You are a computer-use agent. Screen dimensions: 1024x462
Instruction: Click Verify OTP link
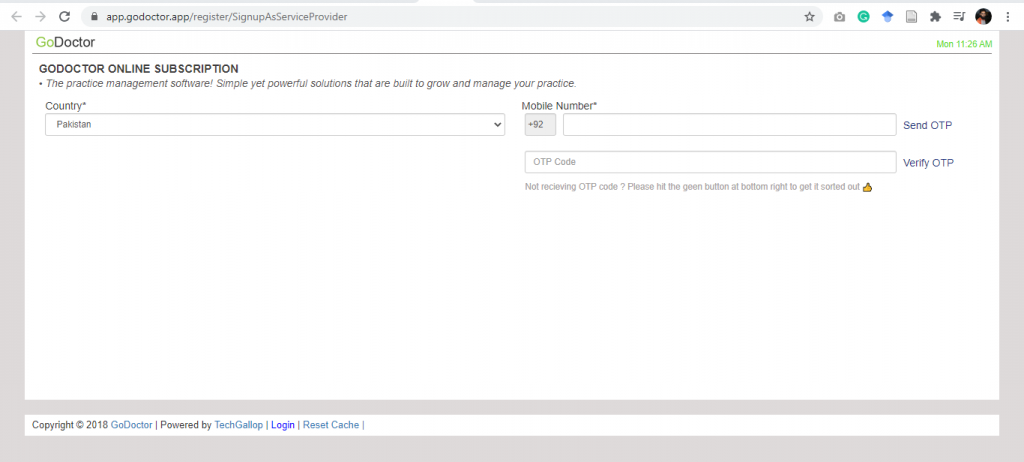pos(928,163)
